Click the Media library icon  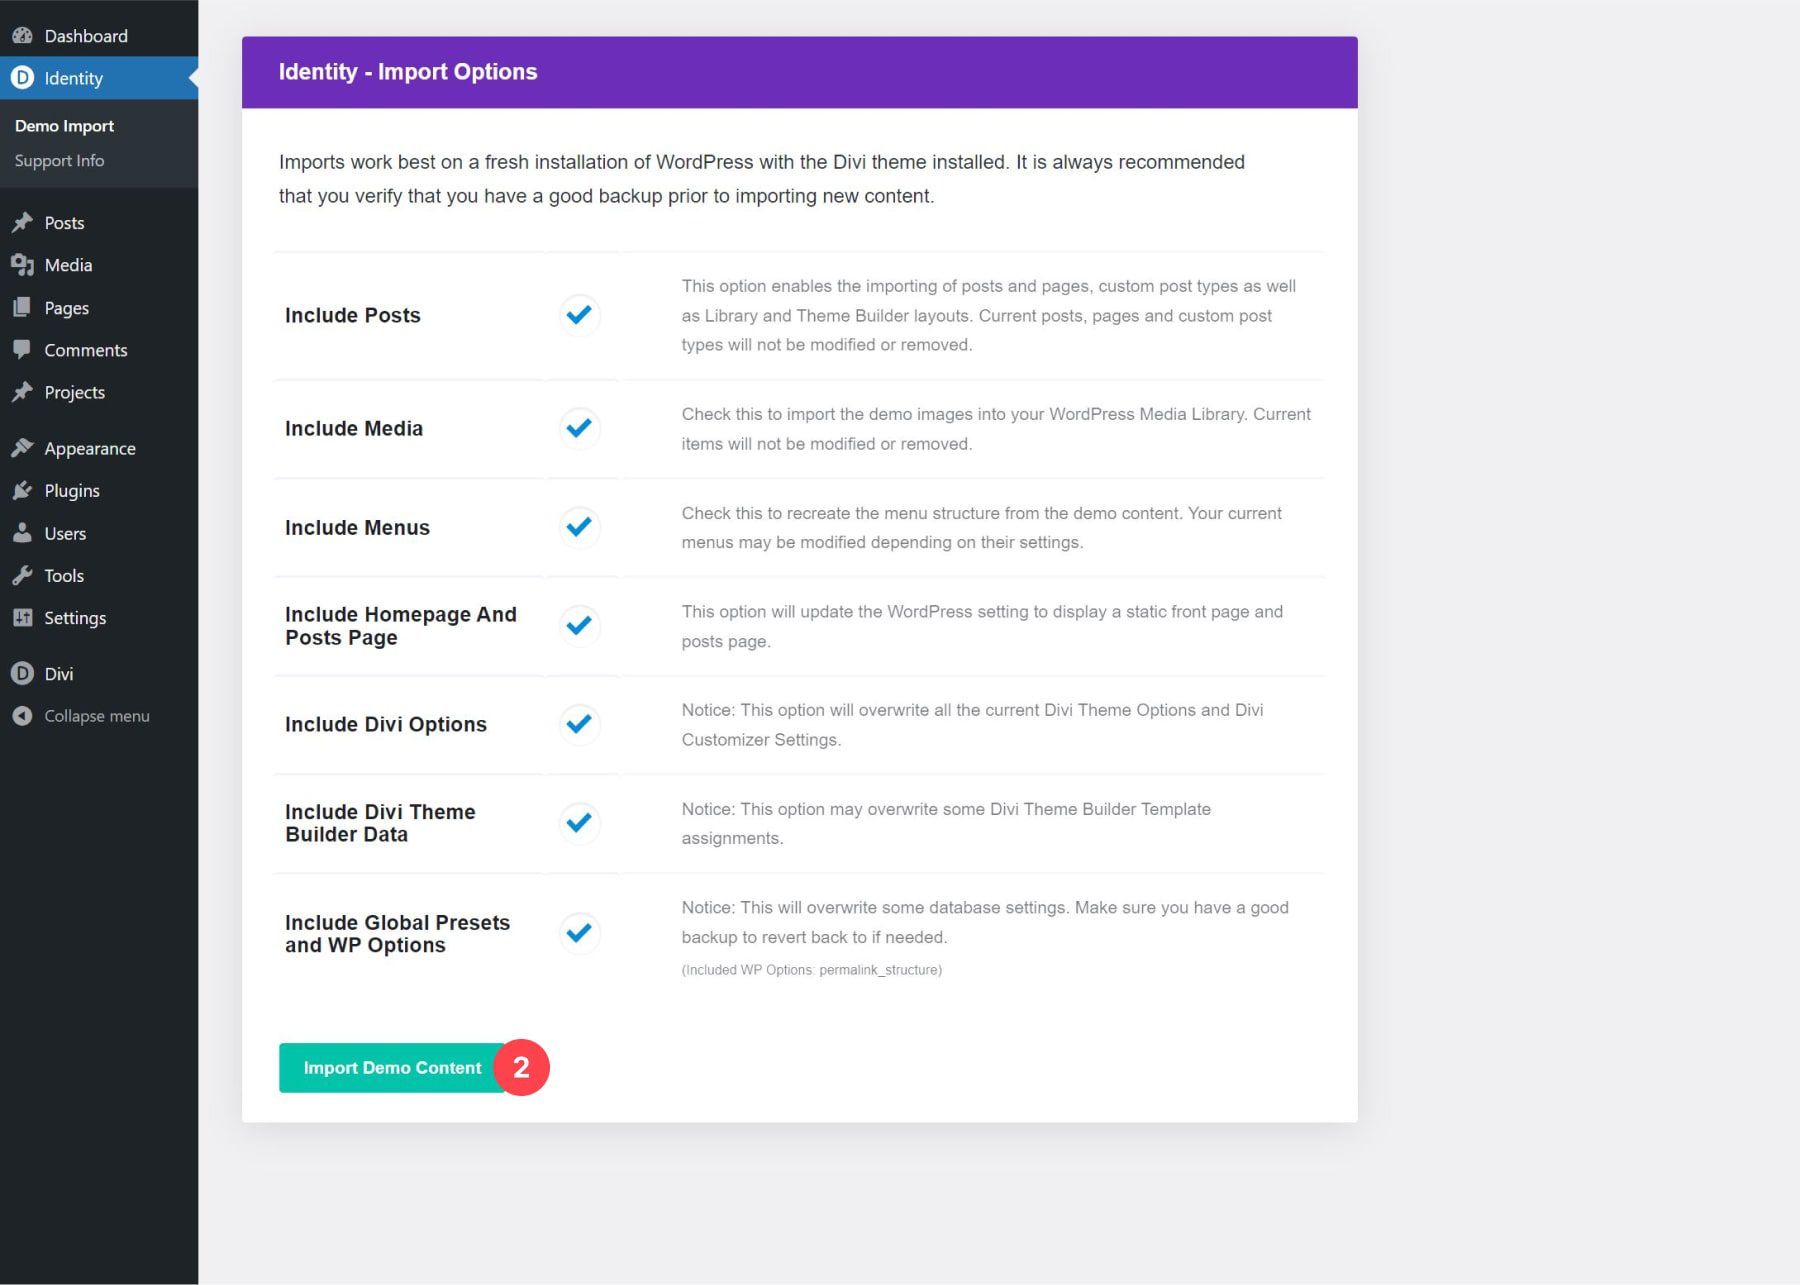(x=22, y=265)
